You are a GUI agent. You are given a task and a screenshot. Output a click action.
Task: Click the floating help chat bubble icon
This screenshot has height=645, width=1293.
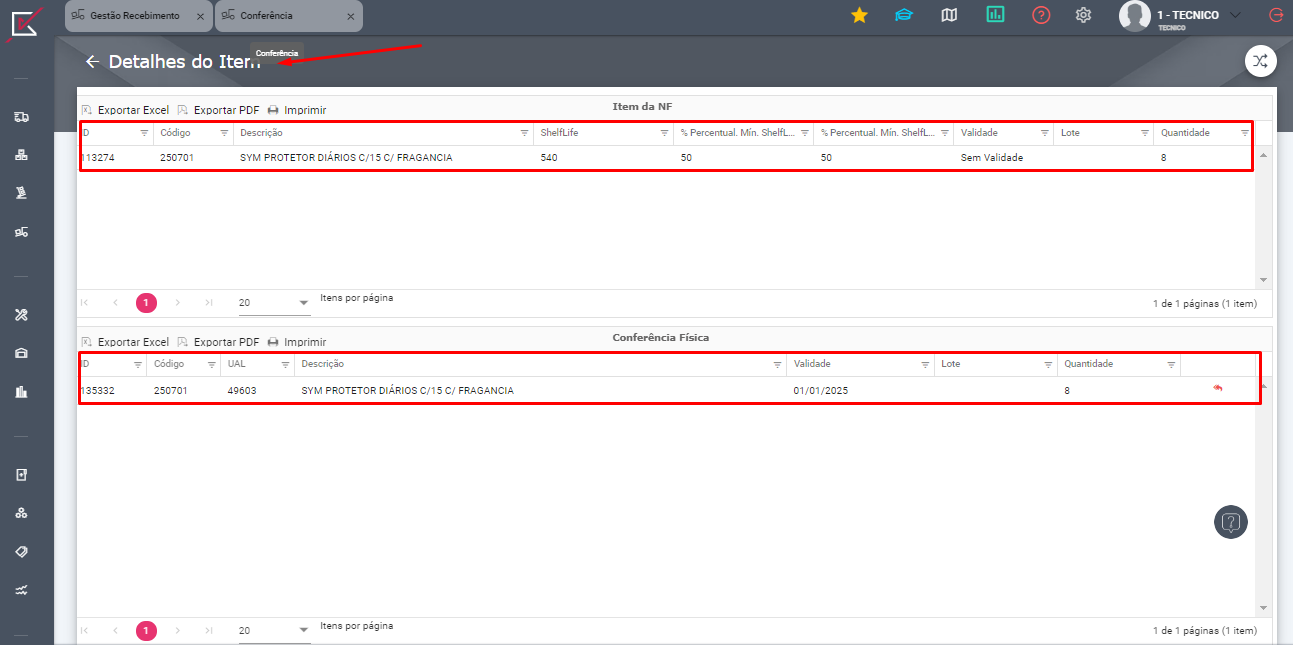tap(1231, 522)
